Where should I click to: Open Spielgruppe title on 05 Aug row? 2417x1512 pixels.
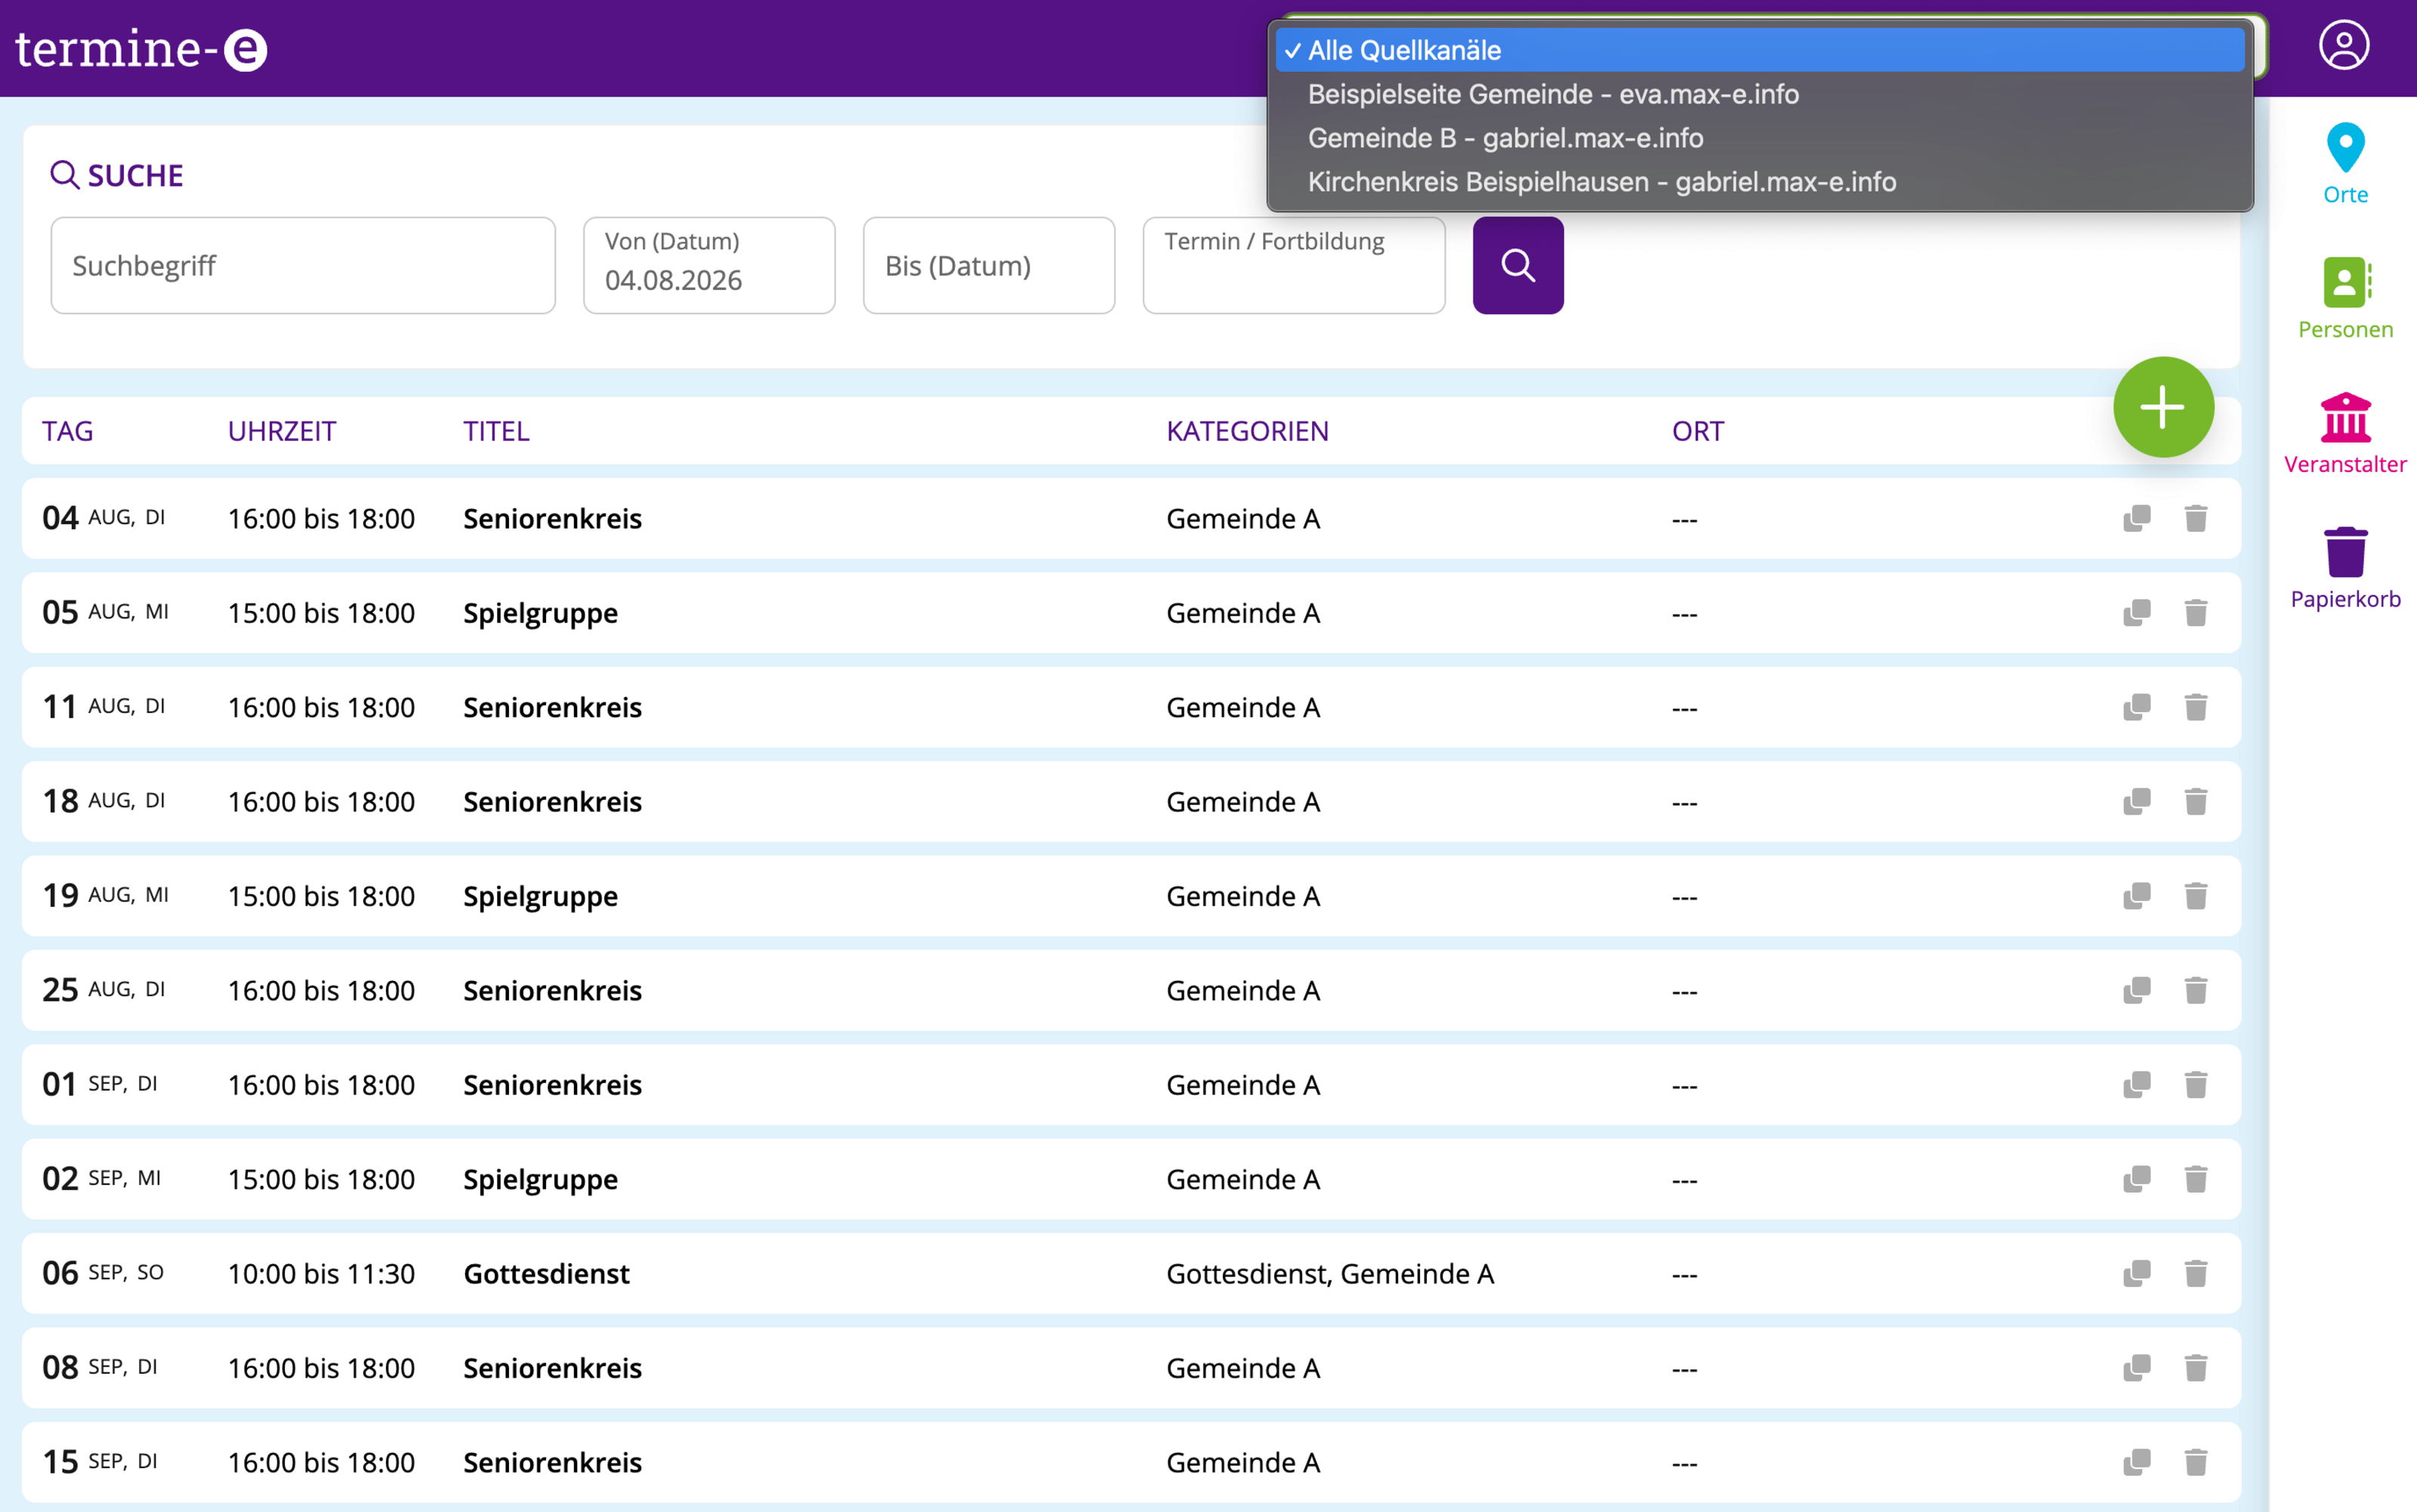[540, 613]
